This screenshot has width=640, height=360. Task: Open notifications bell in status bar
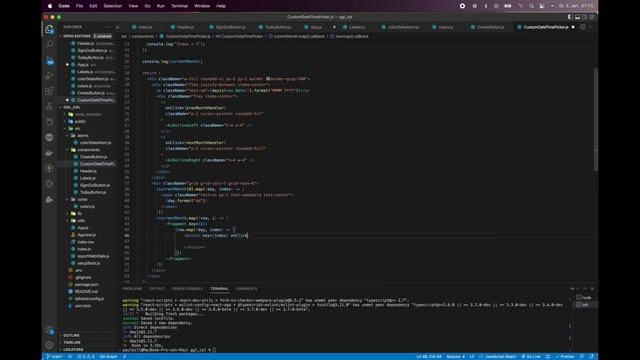tap(591, 357)
